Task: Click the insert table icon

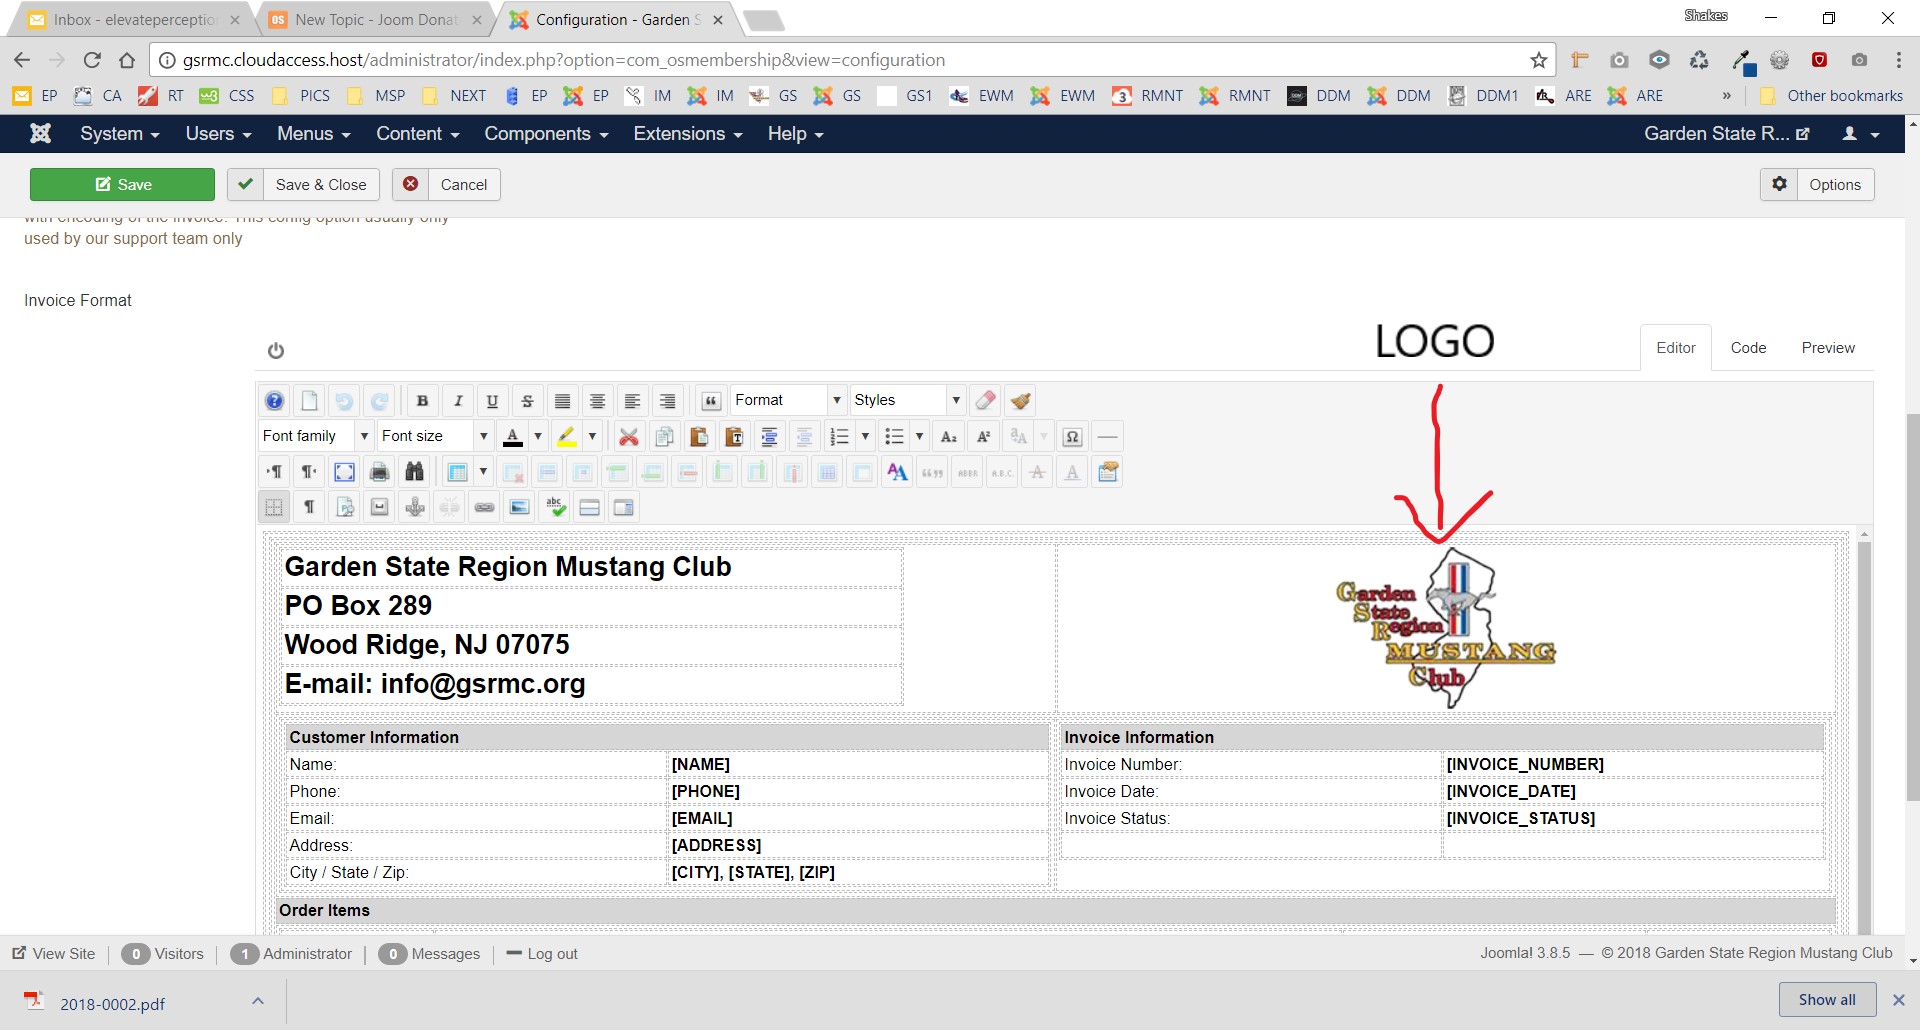Action: (x=458, y=472)
